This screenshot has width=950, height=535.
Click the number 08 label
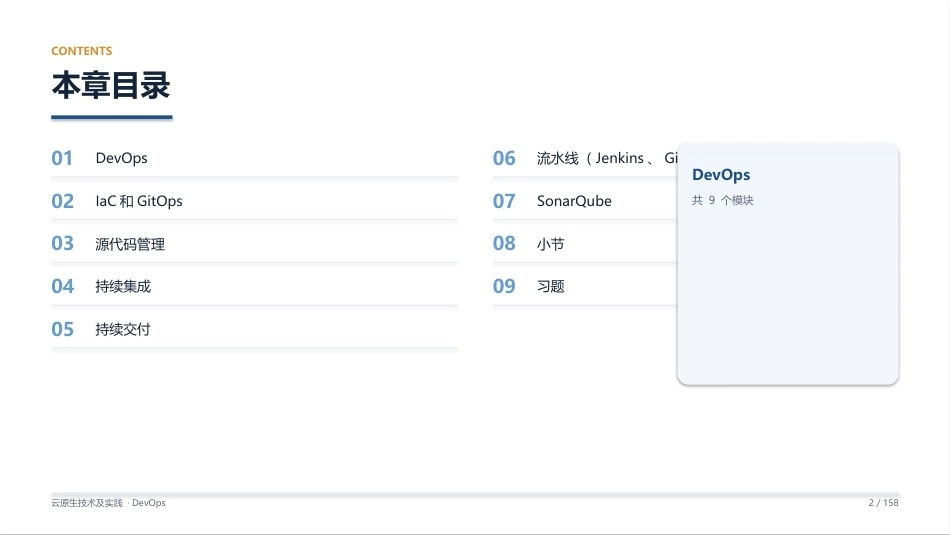[x=504, y=244]
